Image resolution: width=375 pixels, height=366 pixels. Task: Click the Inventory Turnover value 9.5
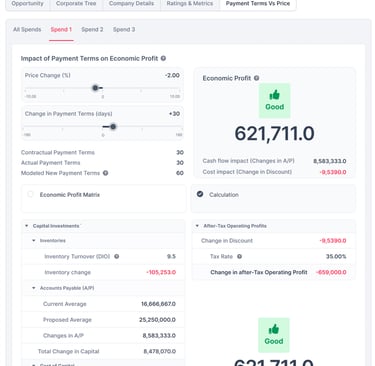click(171, 256)
